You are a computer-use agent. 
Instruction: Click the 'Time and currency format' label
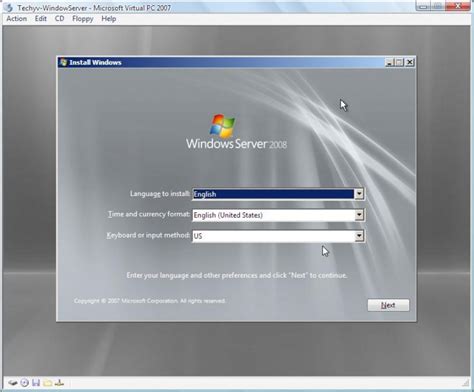(149, 214)
